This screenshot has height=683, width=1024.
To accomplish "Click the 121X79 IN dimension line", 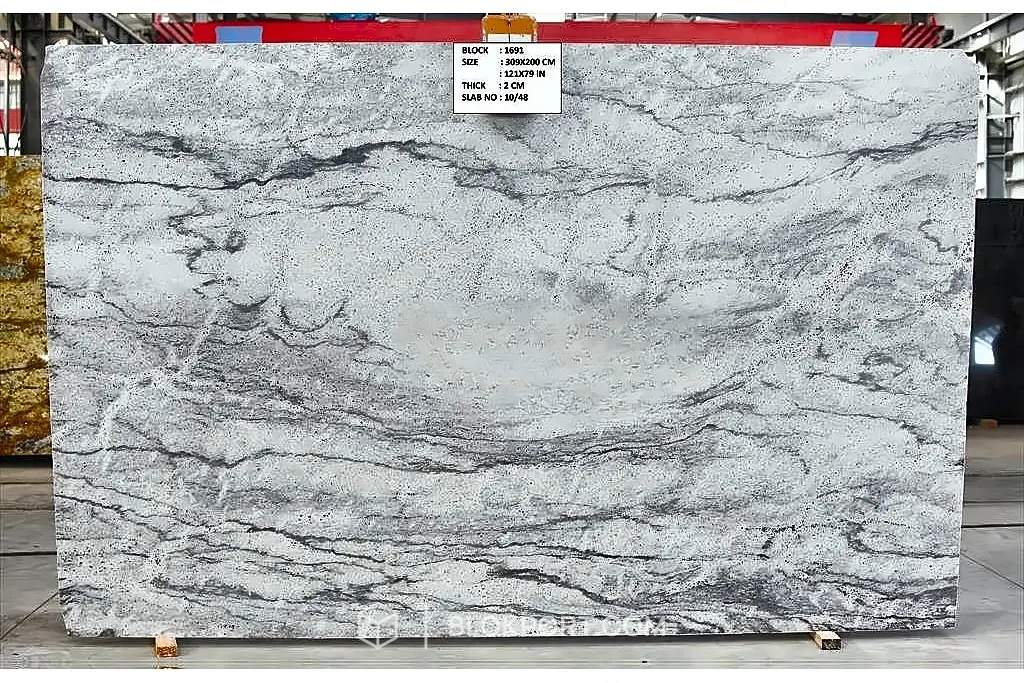I will [524, 74].
